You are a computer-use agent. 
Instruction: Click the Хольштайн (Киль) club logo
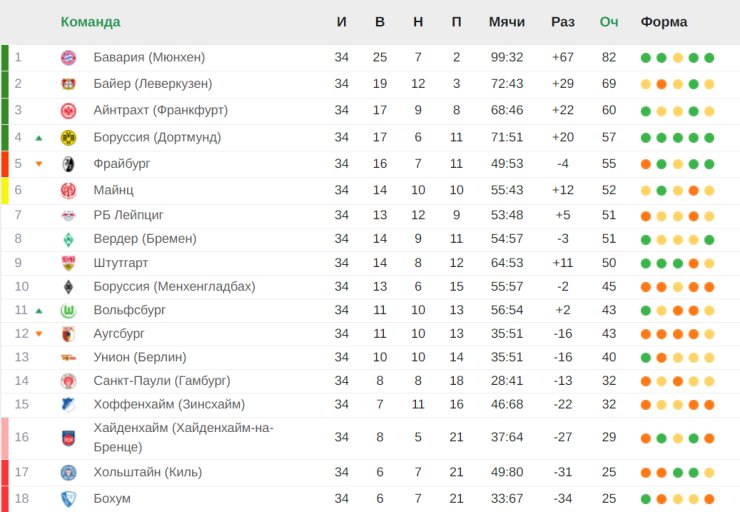[x=68, y=472]
